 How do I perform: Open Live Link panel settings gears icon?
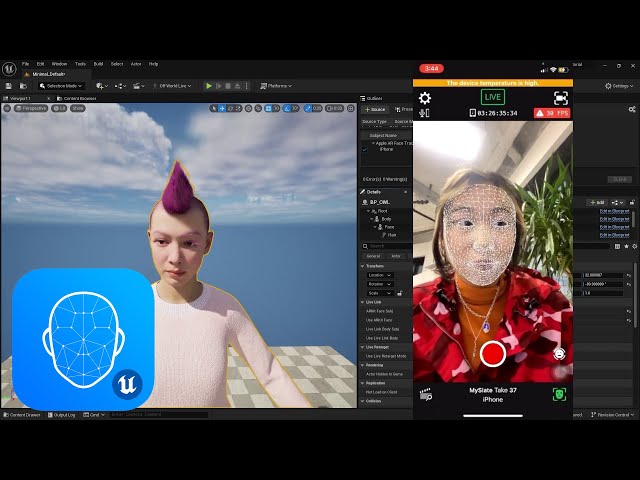point(632,109)
